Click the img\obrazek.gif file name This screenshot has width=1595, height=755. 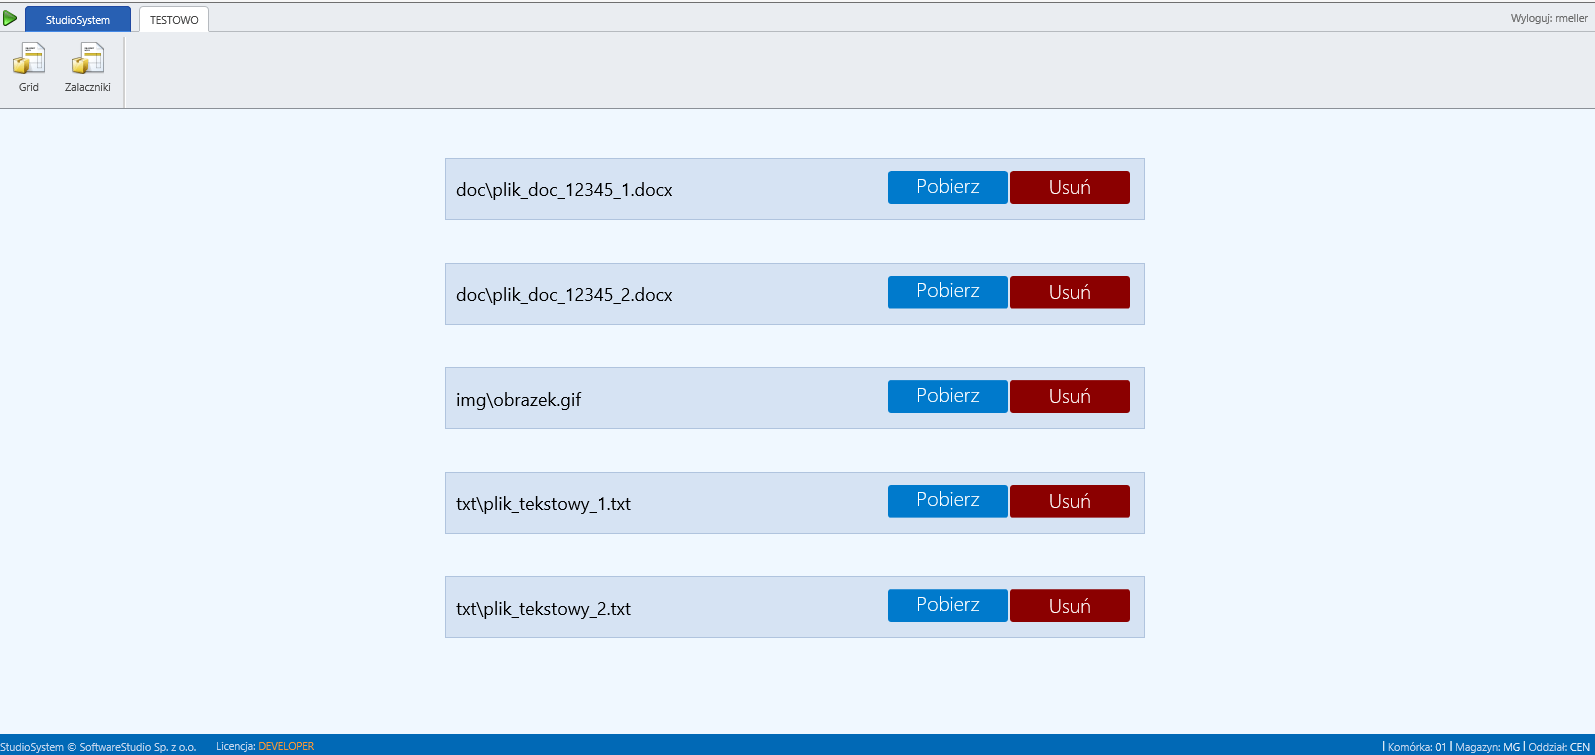[x=518, y=400]
